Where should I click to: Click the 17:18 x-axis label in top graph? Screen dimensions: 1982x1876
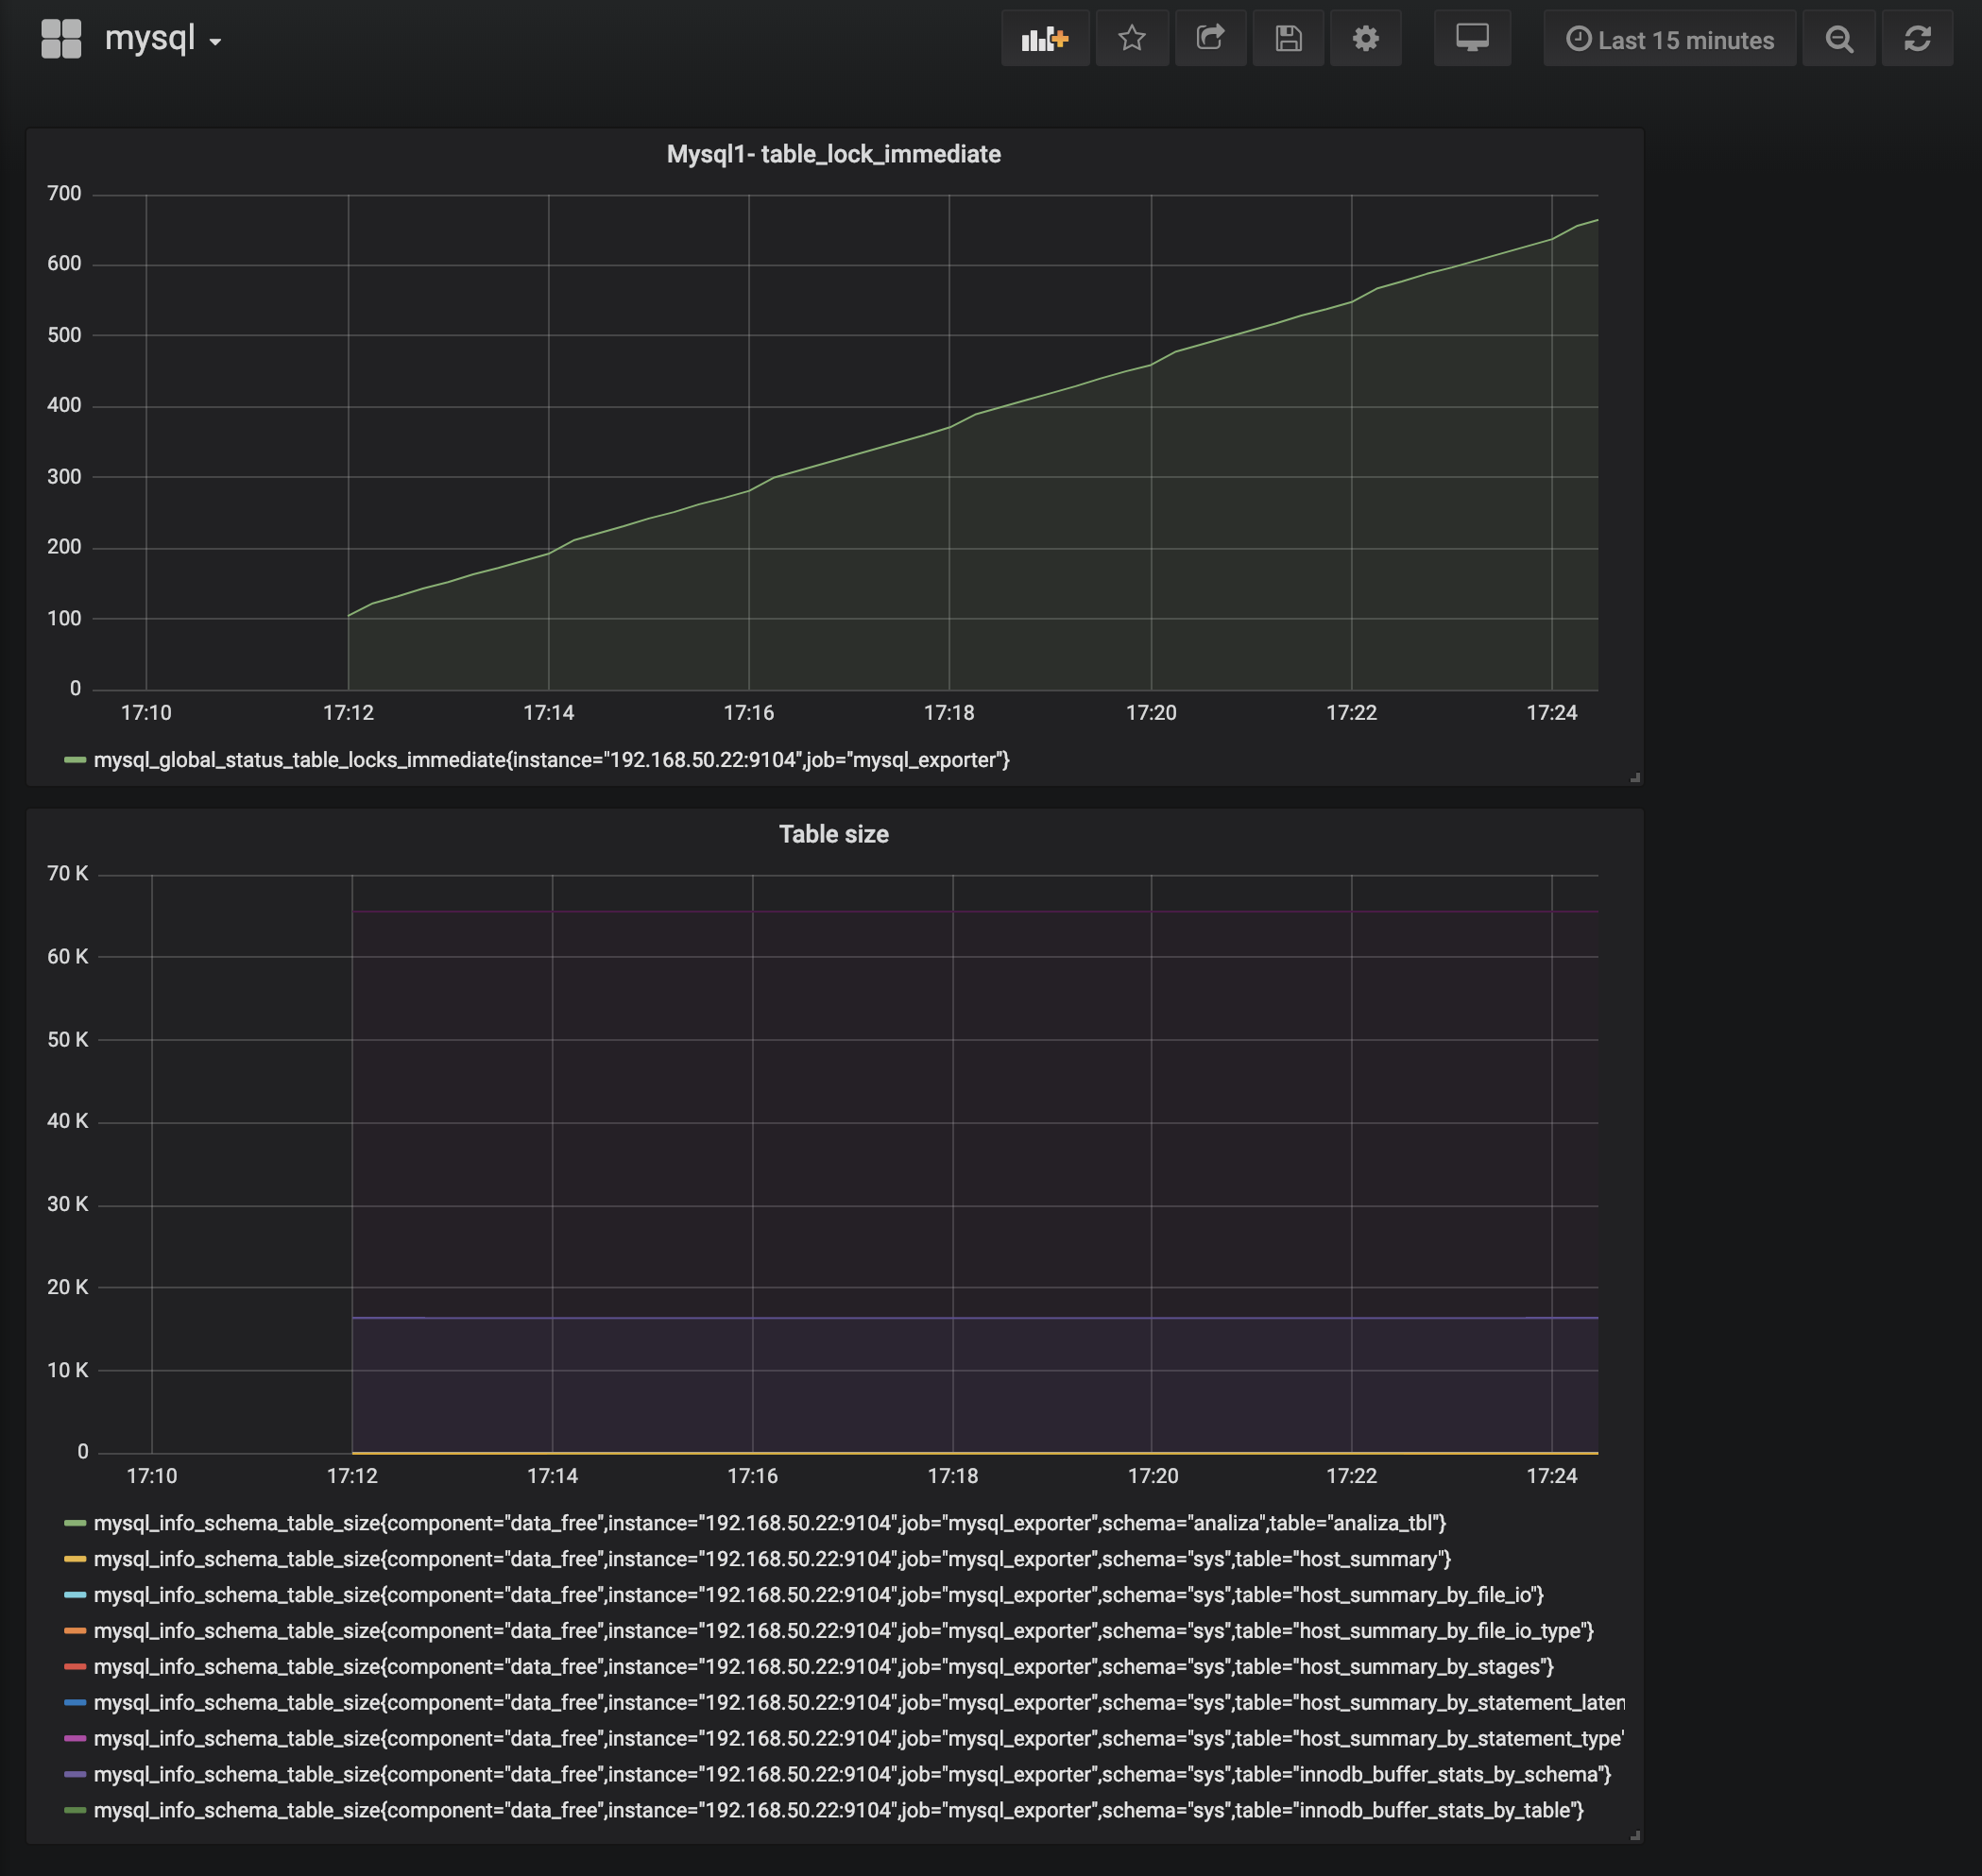[949, 713]
